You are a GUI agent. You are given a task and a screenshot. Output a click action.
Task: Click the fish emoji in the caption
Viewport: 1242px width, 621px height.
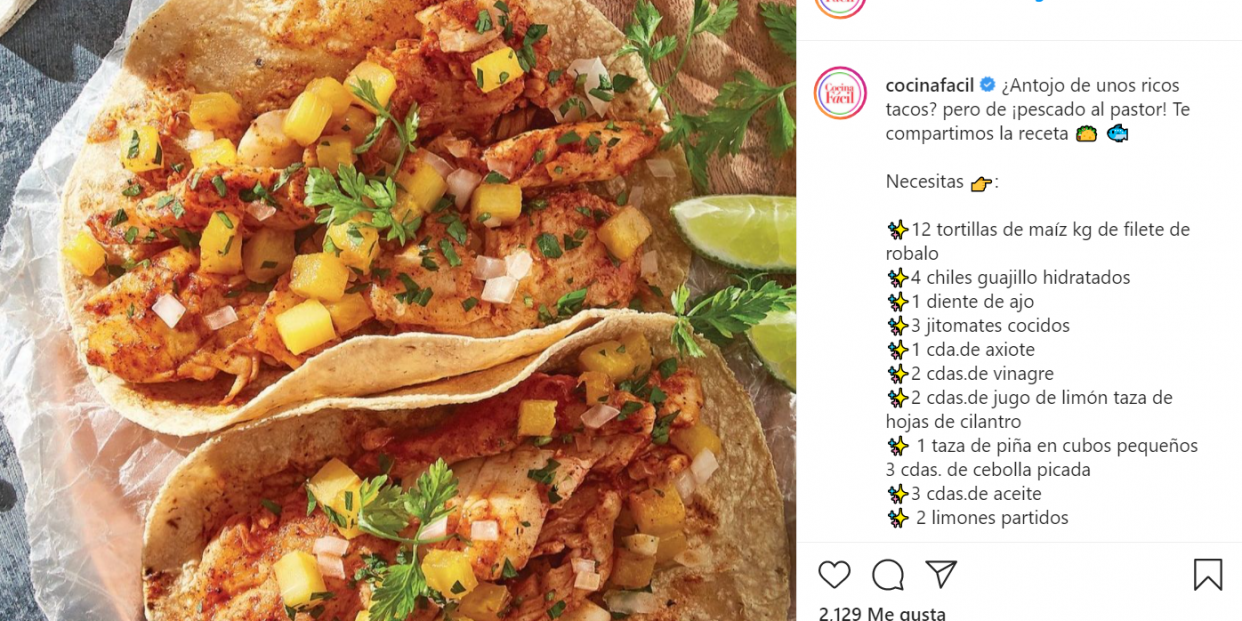tap(1117, 134)
